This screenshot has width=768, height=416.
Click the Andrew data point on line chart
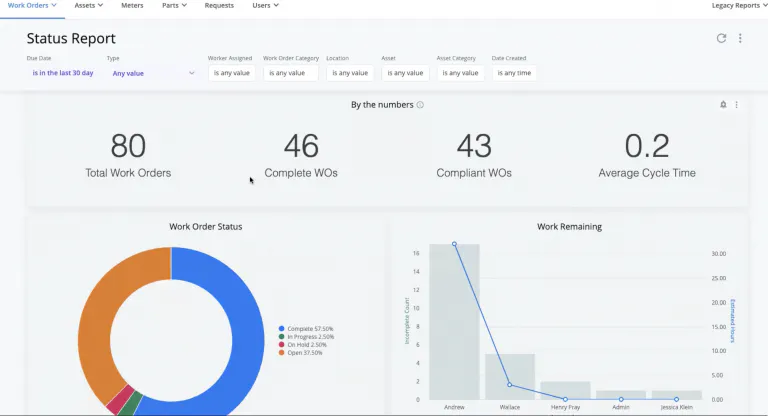tap(454, 244)
